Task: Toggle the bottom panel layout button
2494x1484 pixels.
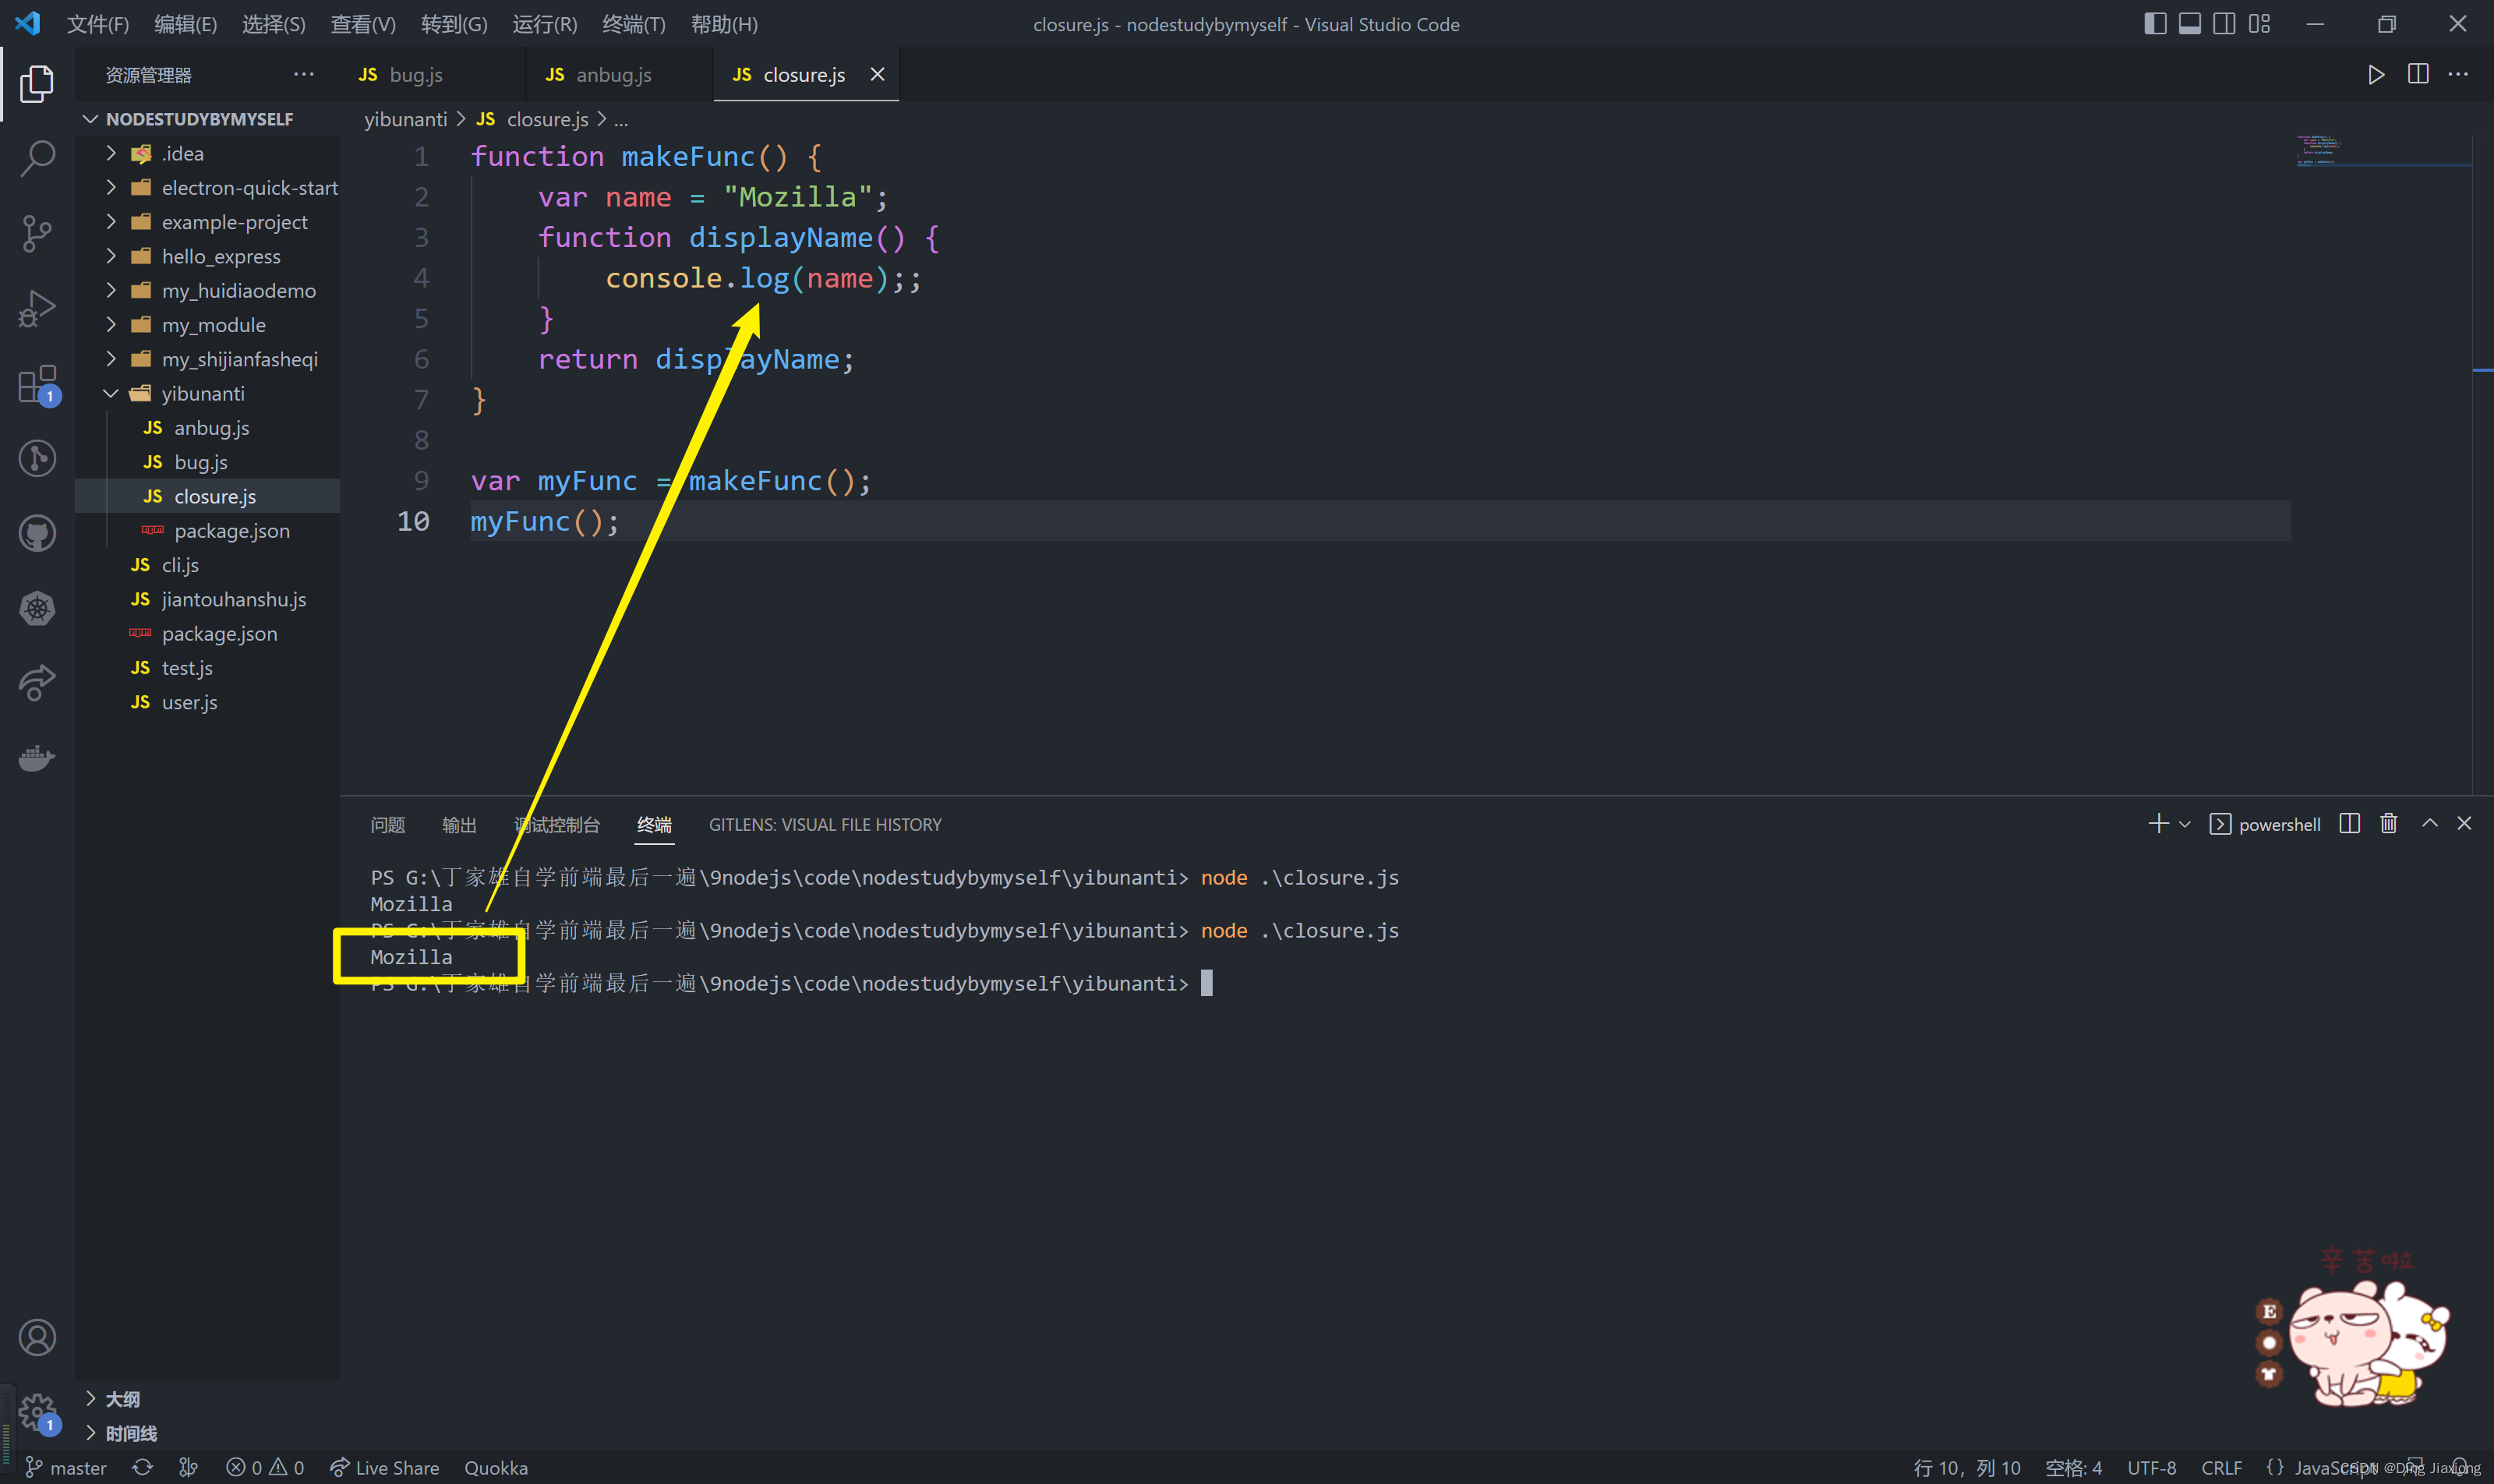Action: coord(2189,24)
